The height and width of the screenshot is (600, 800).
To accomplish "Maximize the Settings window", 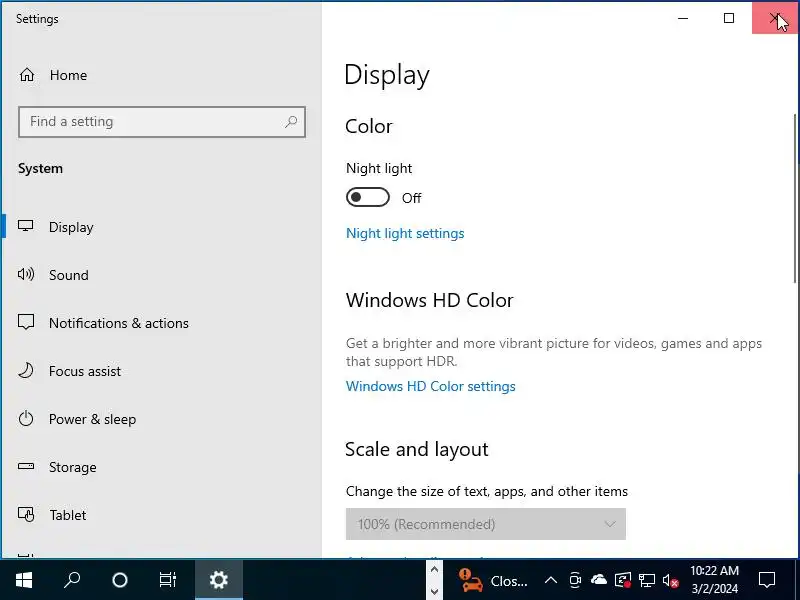I will [729, 18].
